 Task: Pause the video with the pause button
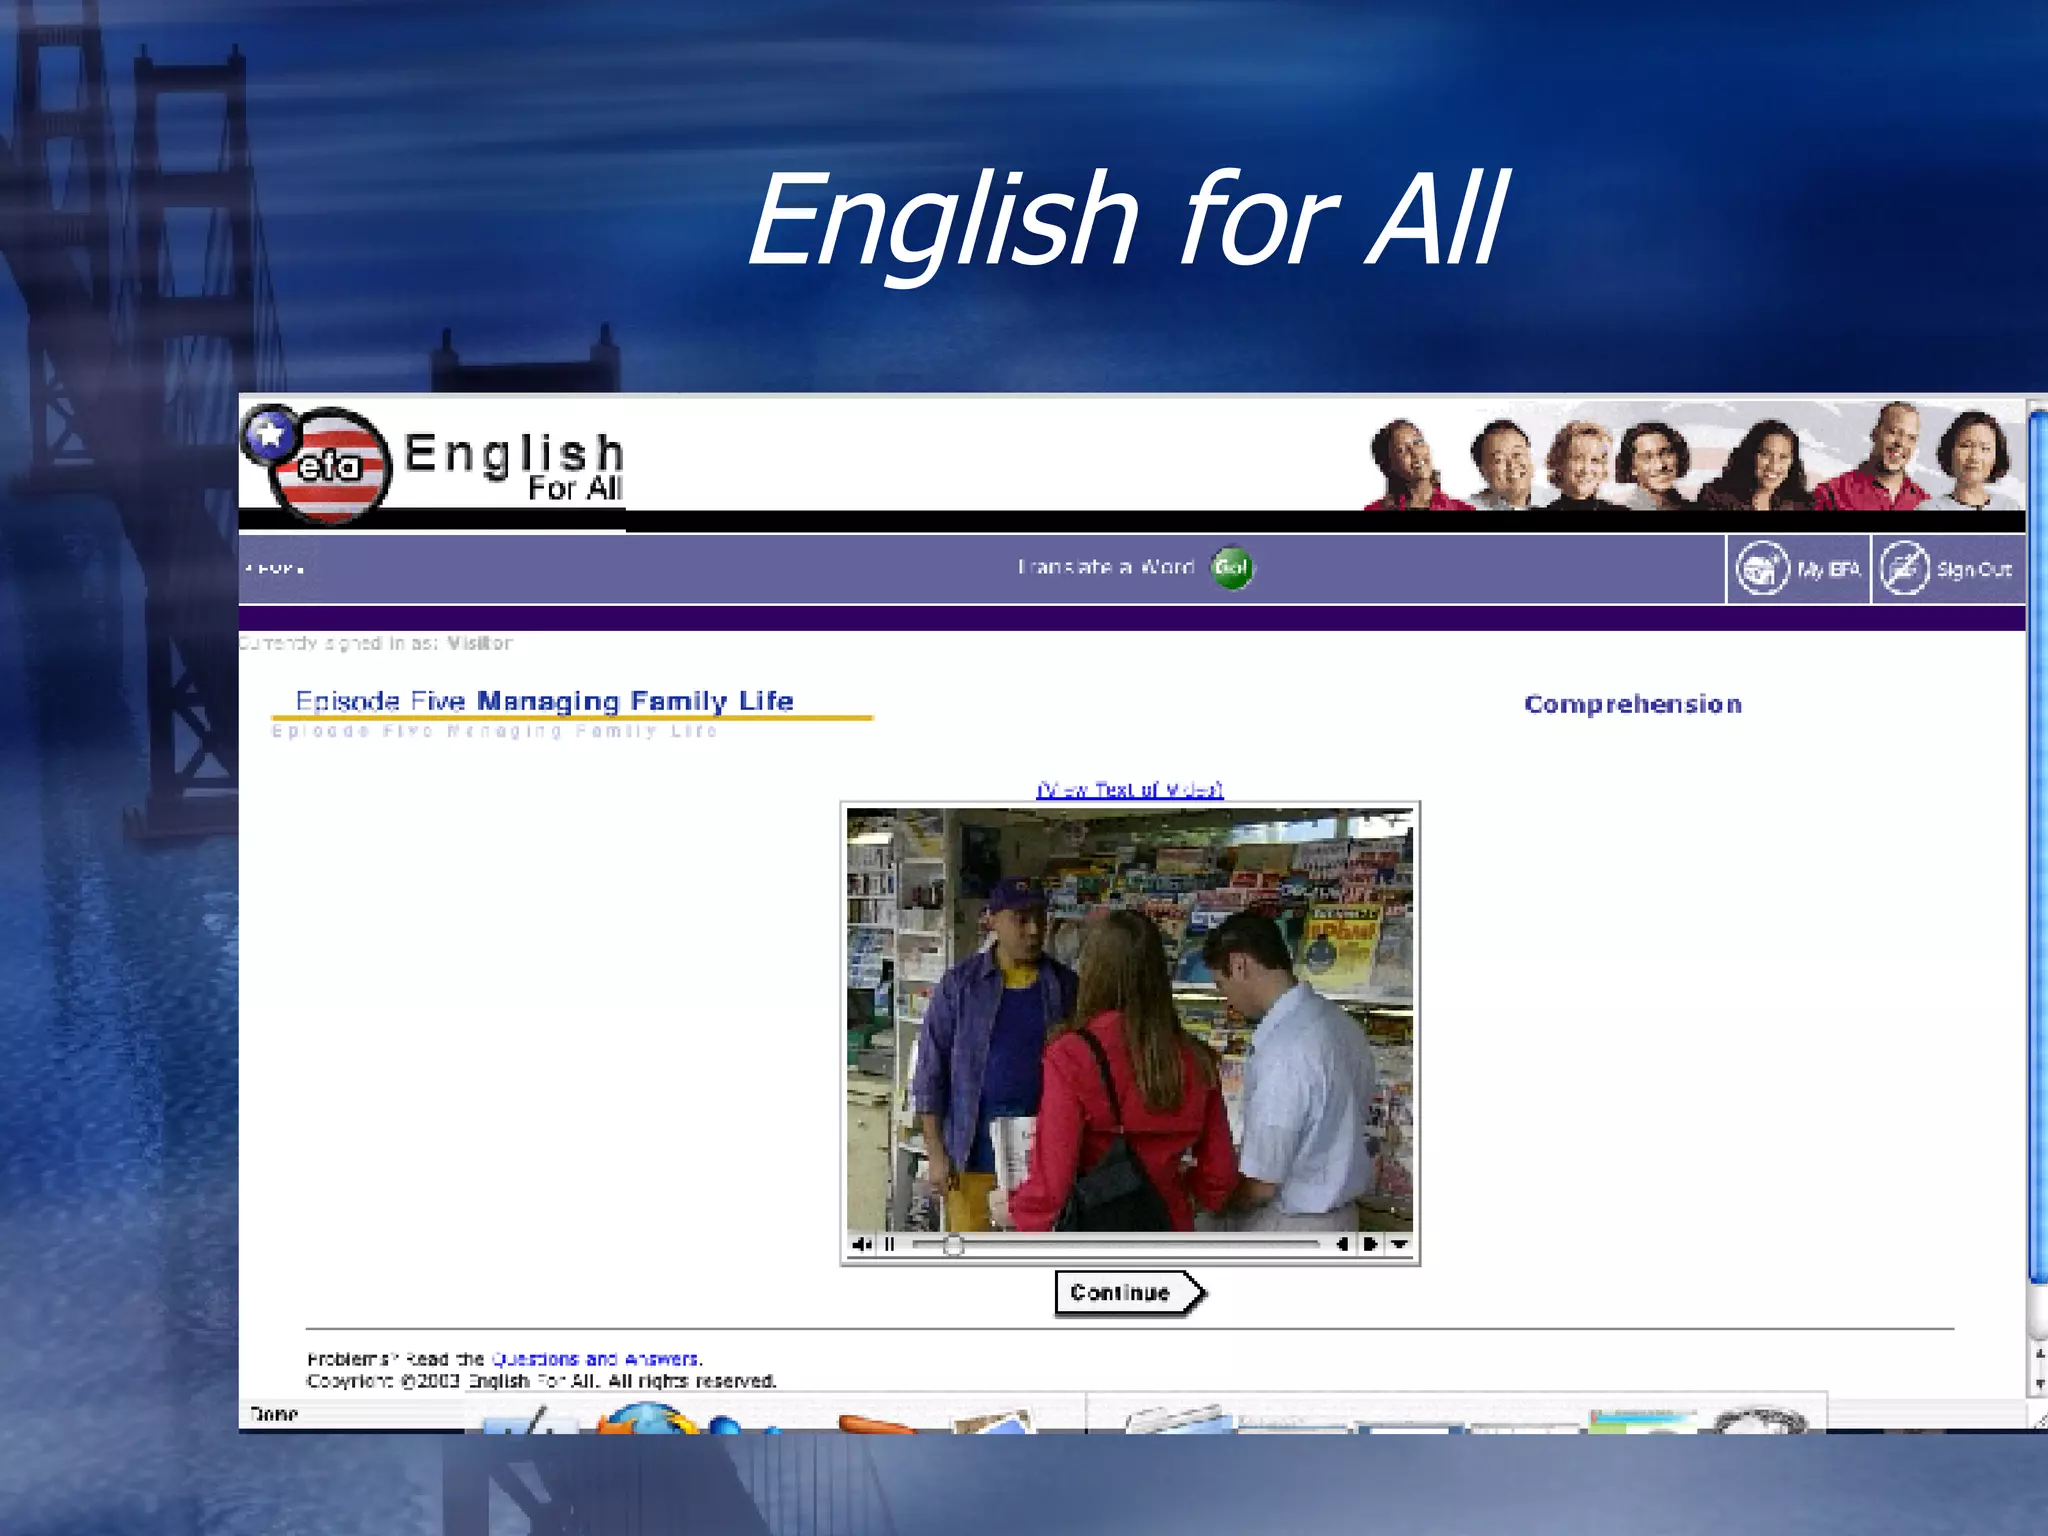pyautogui.click(x=889, y=1244)
